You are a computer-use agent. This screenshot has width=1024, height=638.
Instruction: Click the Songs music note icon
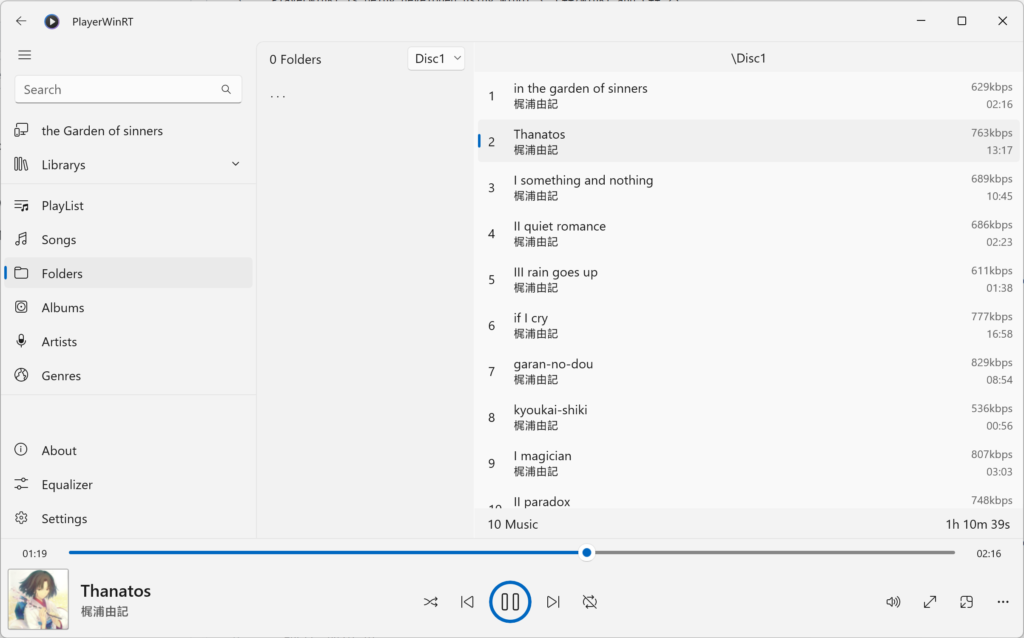point(22,239)
